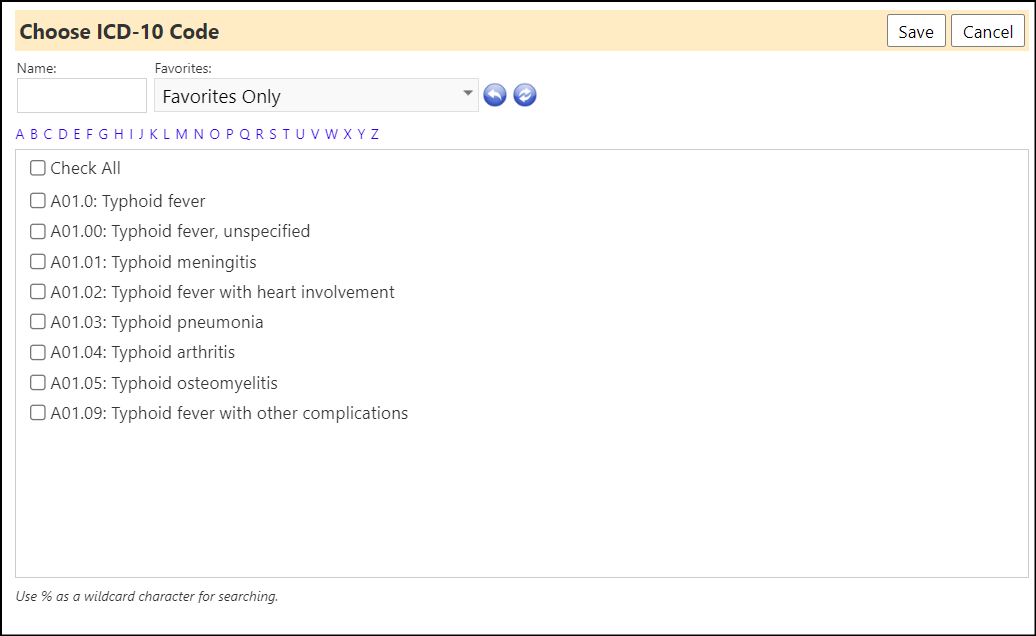Click the Save button
This screenshot has height=636, width=1036.
click(916, 31)
